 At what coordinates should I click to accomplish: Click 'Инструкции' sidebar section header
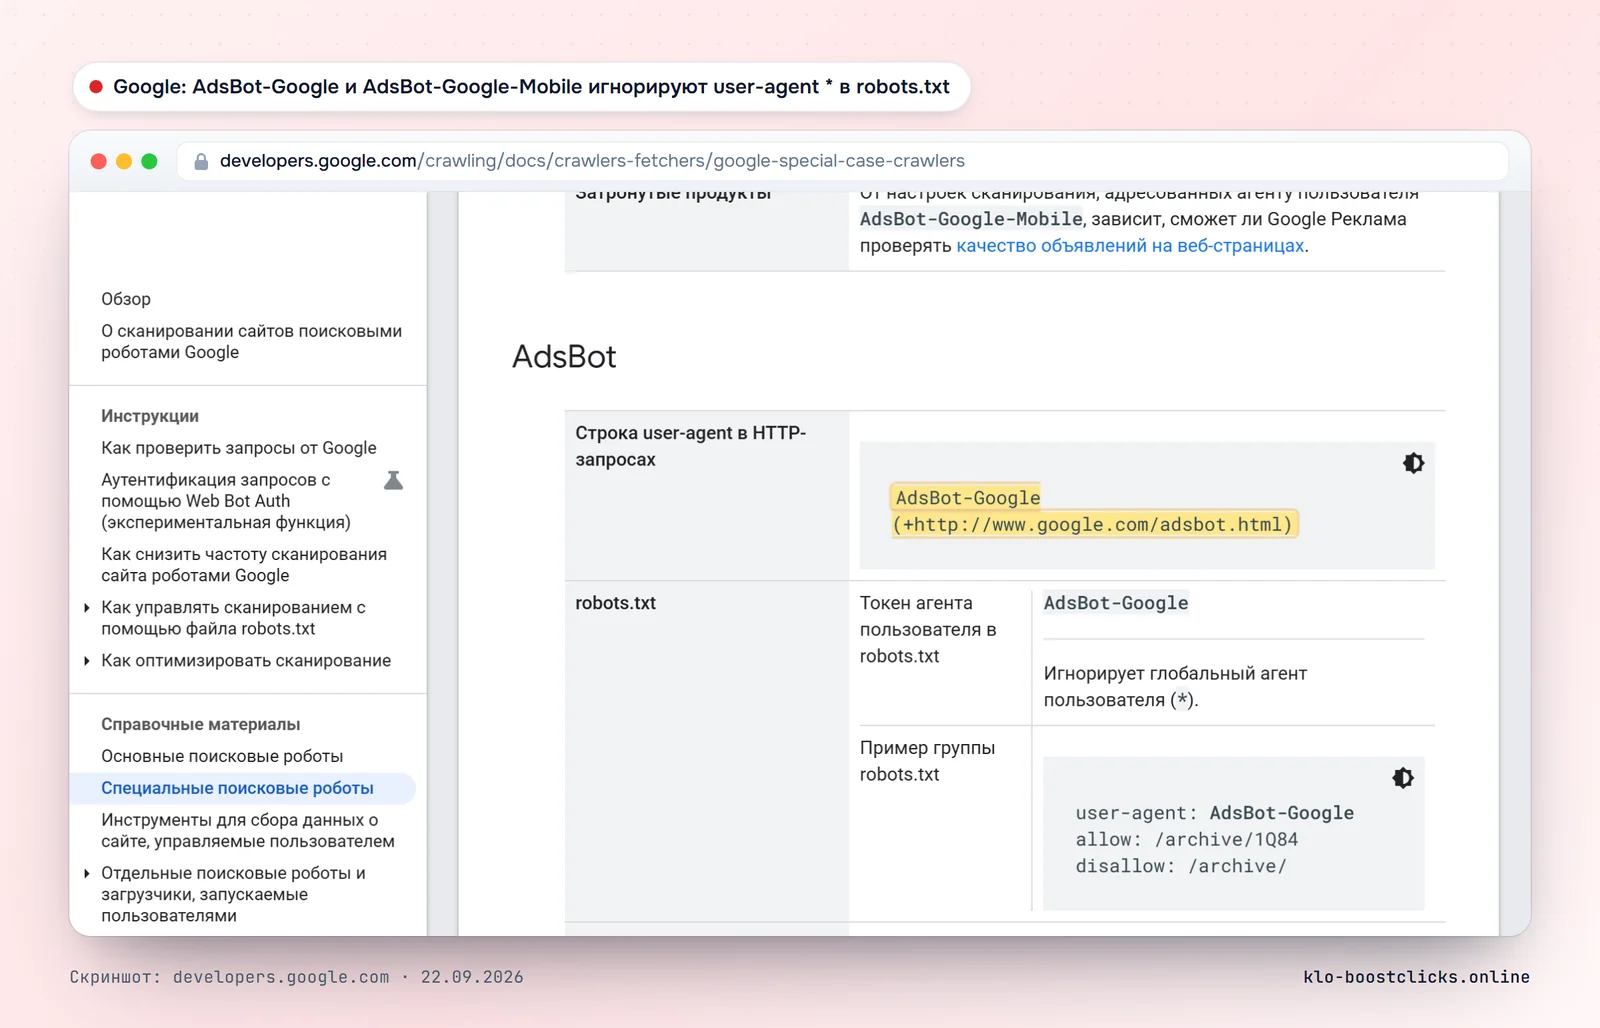[x=150, y=416]
